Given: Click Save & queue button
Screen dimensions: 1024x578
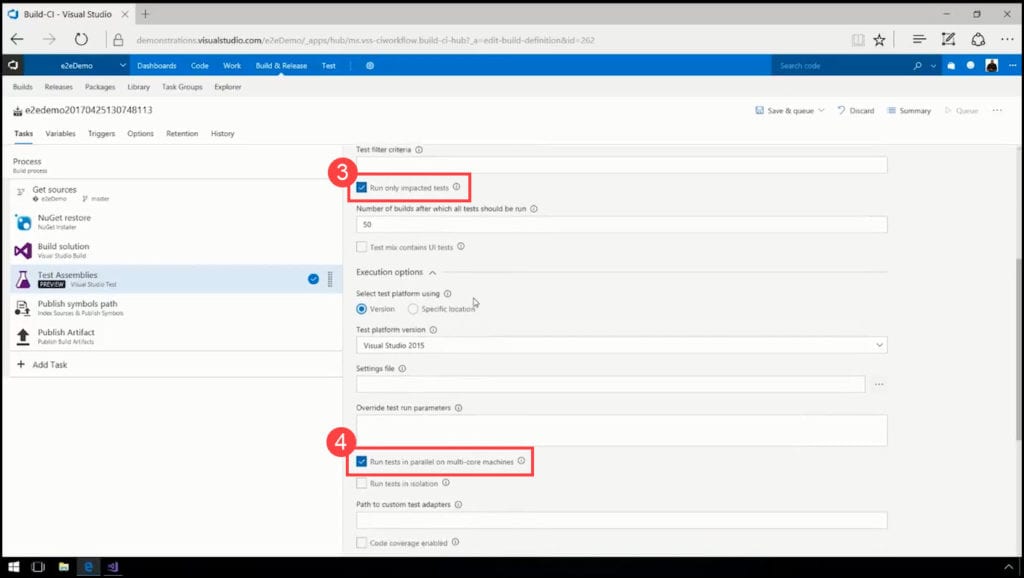Looking at the screenshot, I should tap(784, 110).
